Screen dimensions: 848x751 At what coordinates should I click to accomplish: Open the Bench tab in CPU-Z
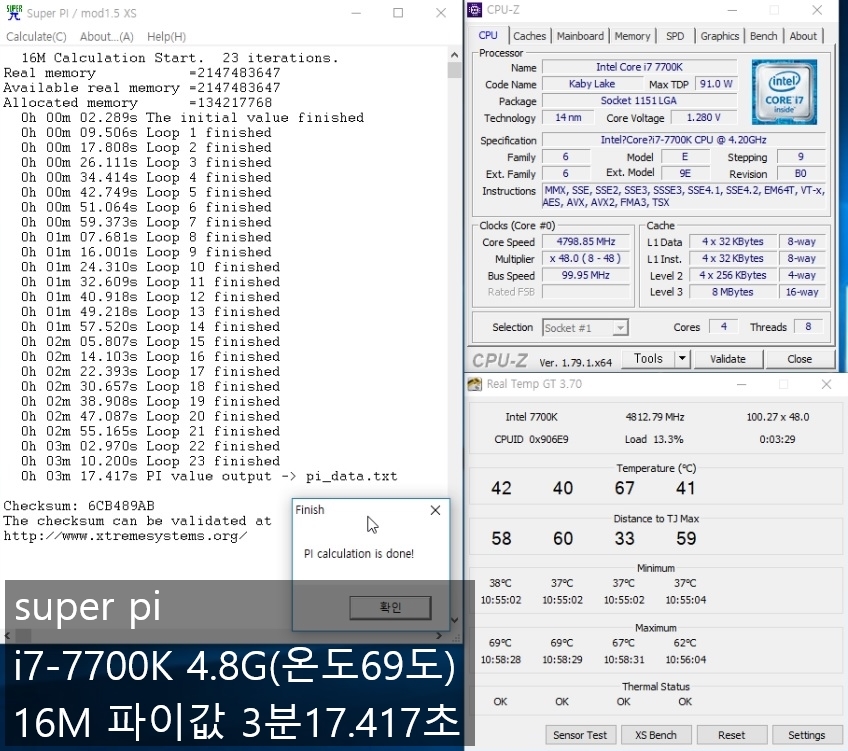(764, 36)
